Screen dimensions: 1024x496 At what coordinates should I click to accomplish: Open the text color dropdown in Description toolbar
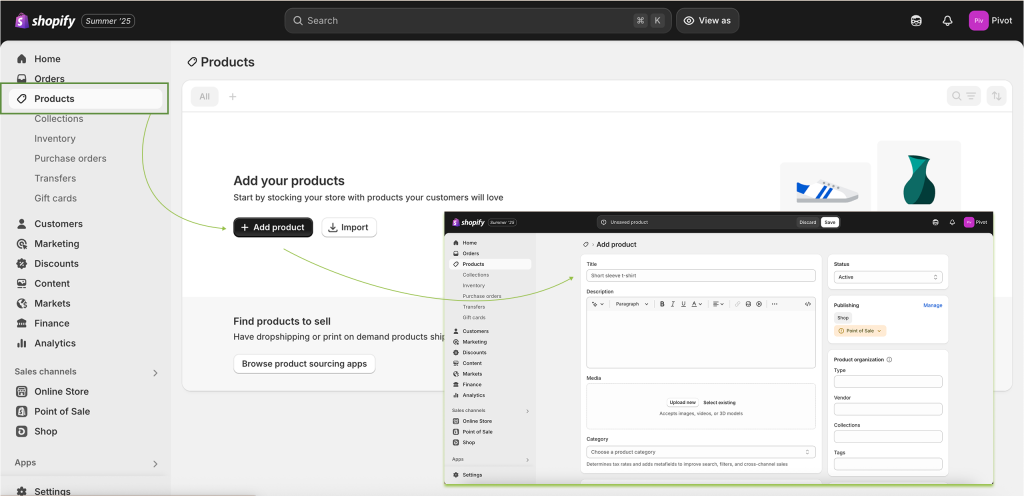click(696, 304)
